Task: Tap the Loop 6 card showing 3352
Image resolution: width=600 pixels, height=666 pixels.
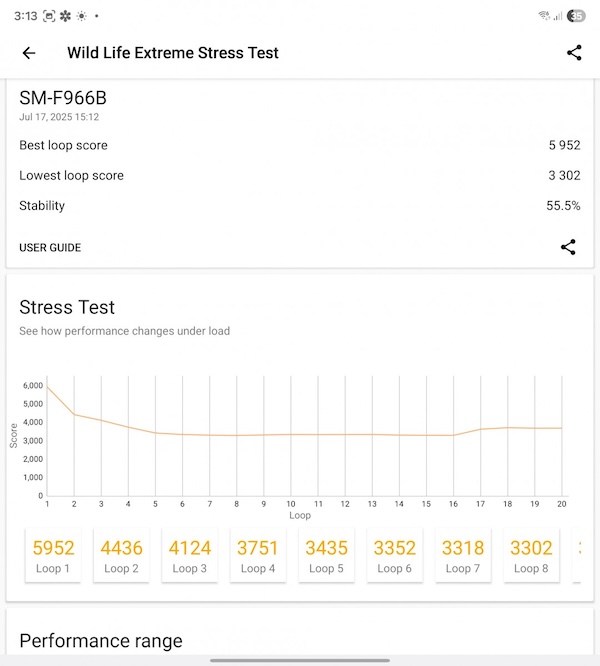Action: pyautogui.click(x=394, y=556)
